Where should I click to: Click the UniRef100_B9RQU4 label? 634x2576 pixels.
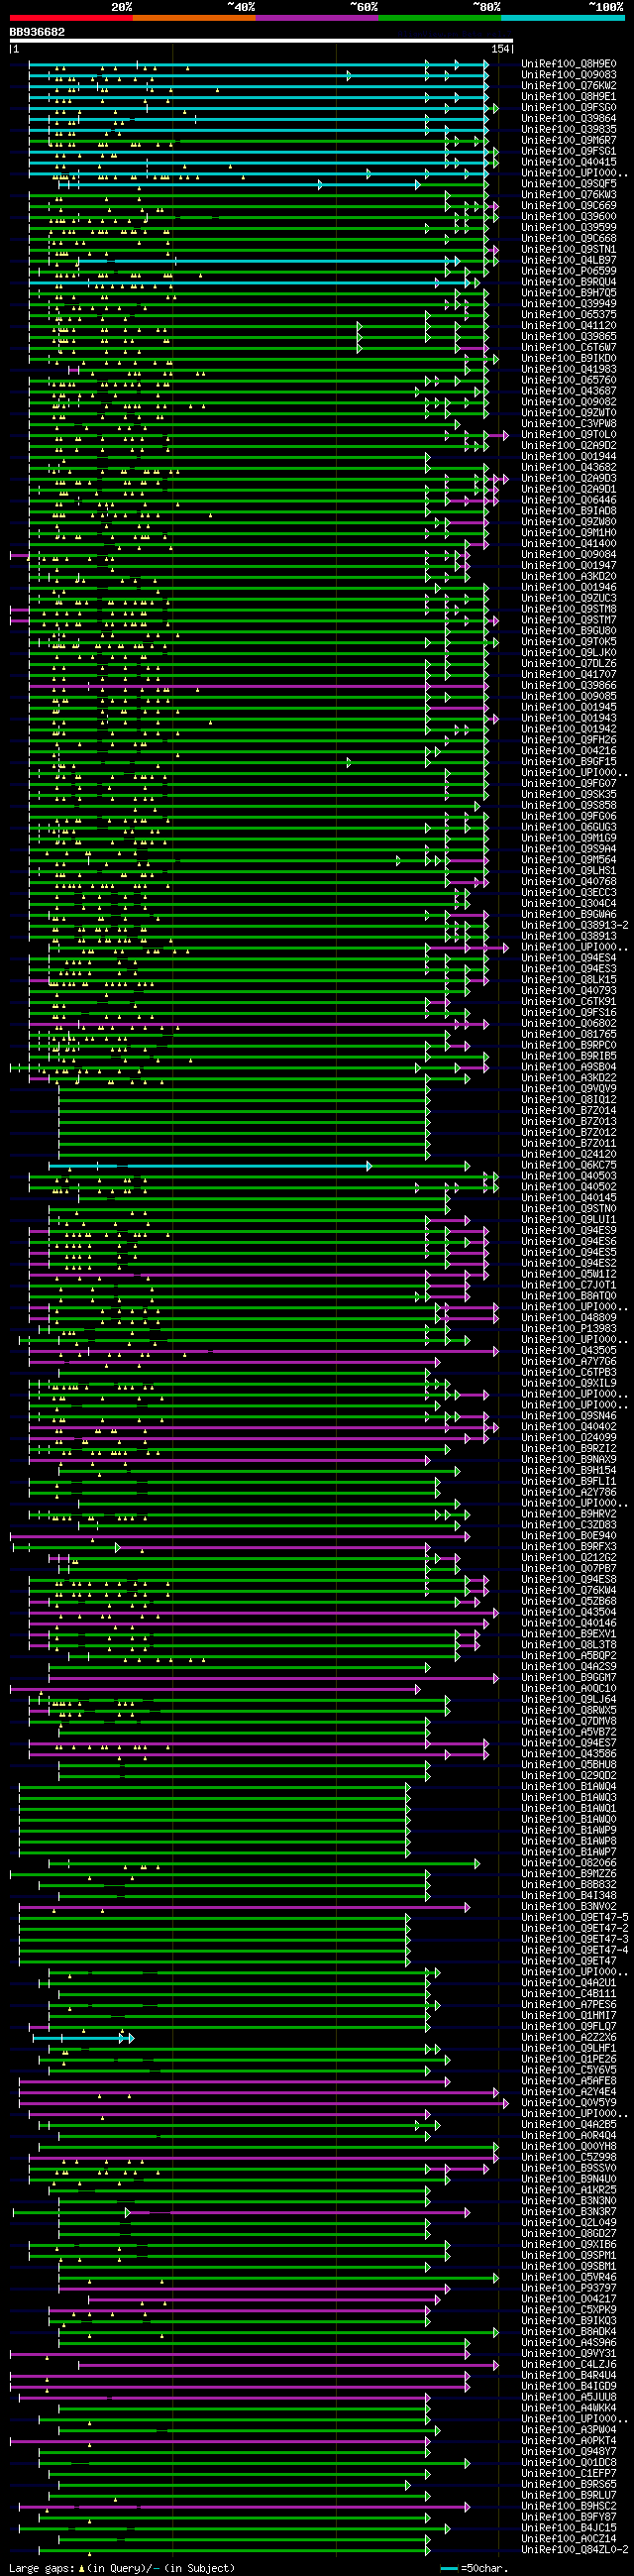point(569,282)
